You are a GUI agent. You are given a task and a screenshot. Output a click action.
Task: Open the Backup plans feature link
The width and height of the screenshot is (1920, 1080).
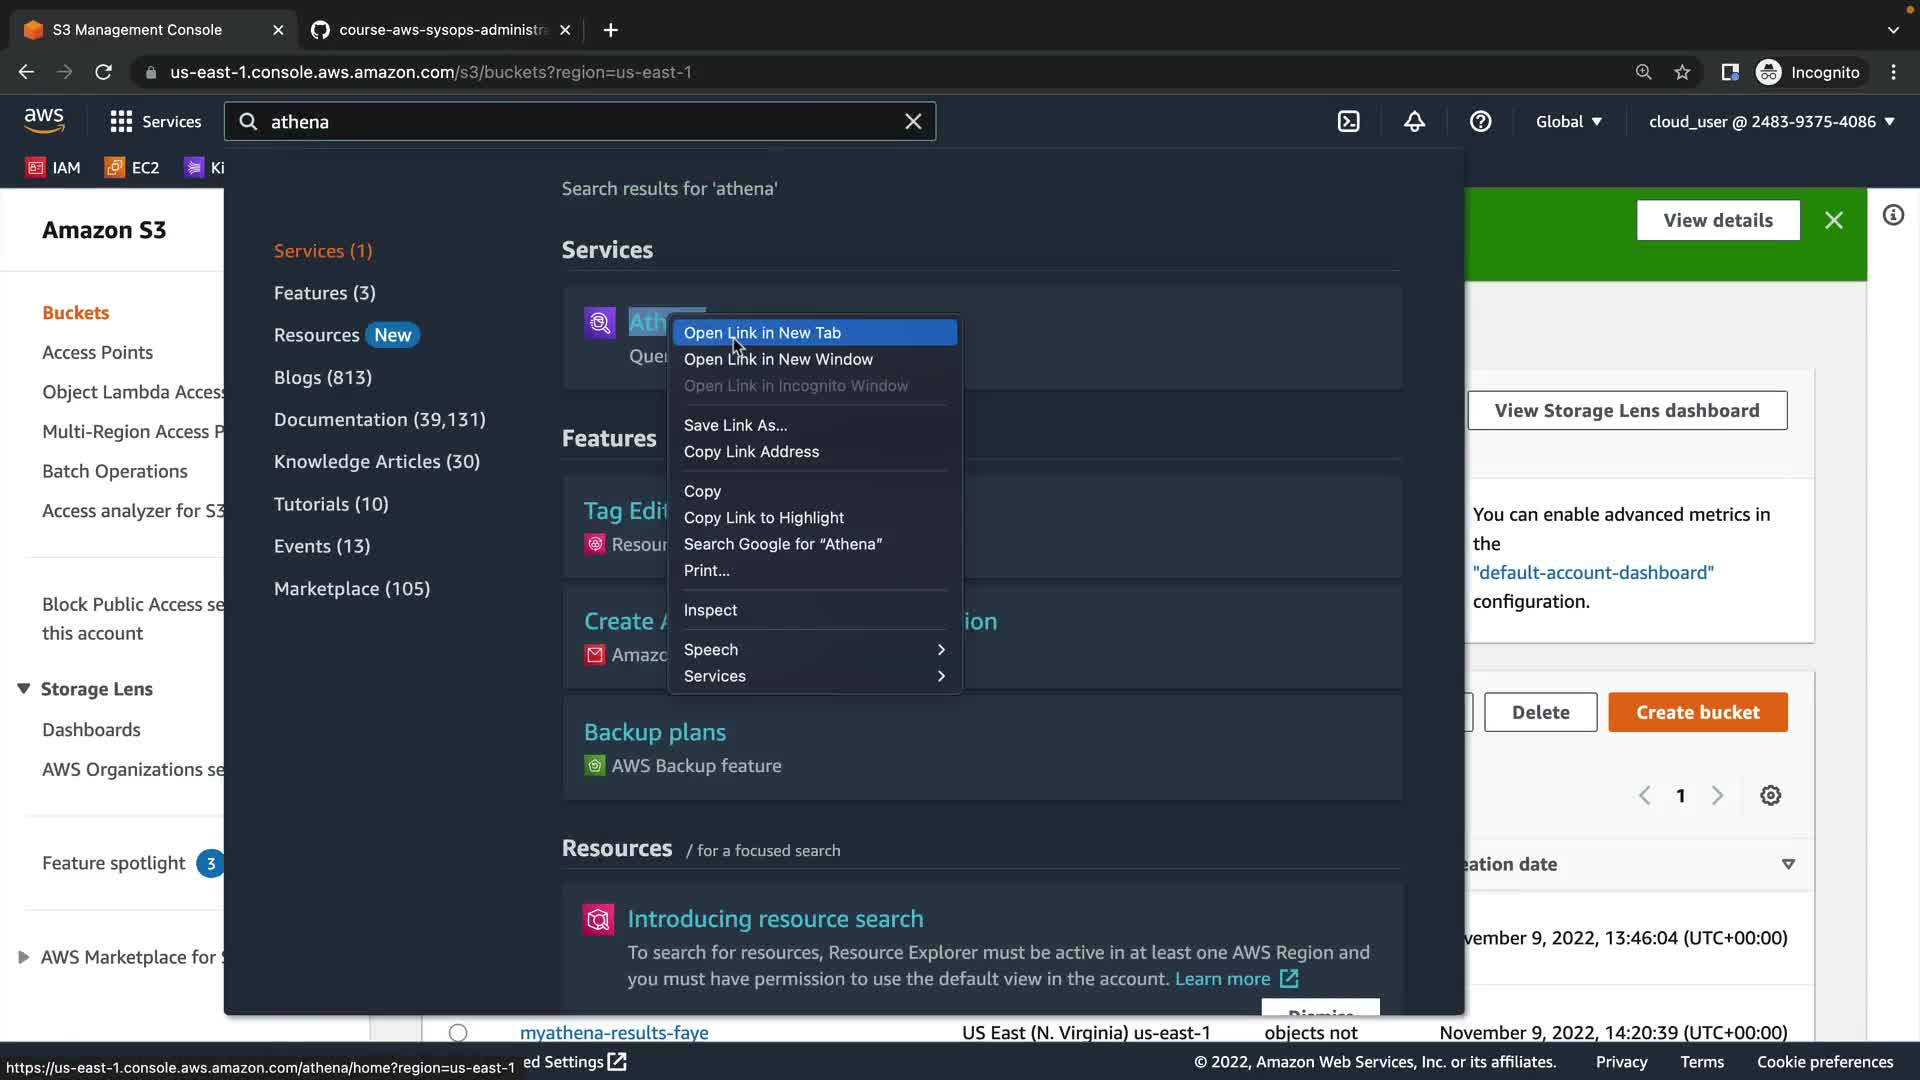click(x=654, y=732)
